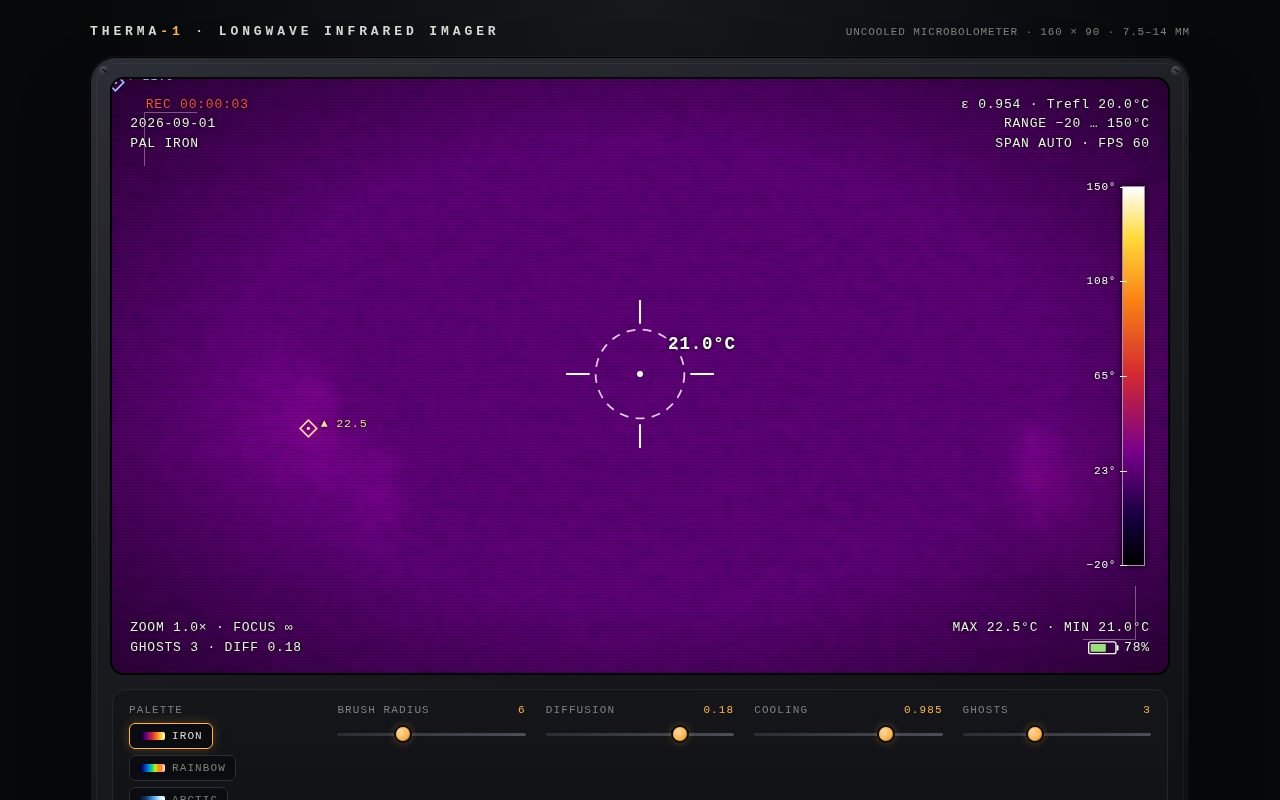Click the Cooling value 0.985

923,710
